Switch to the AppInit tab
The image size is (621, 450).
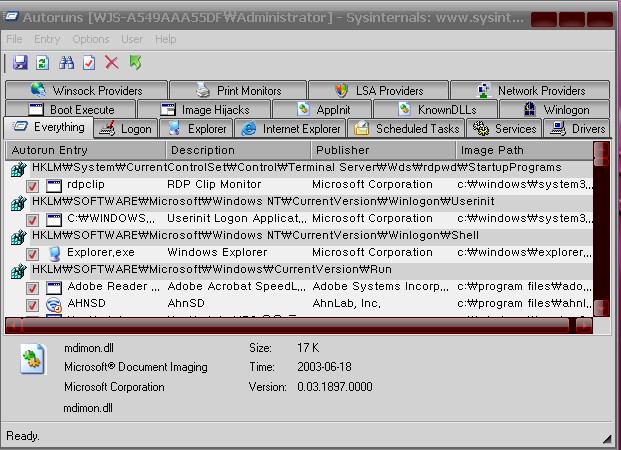click(x=322, y=109)
